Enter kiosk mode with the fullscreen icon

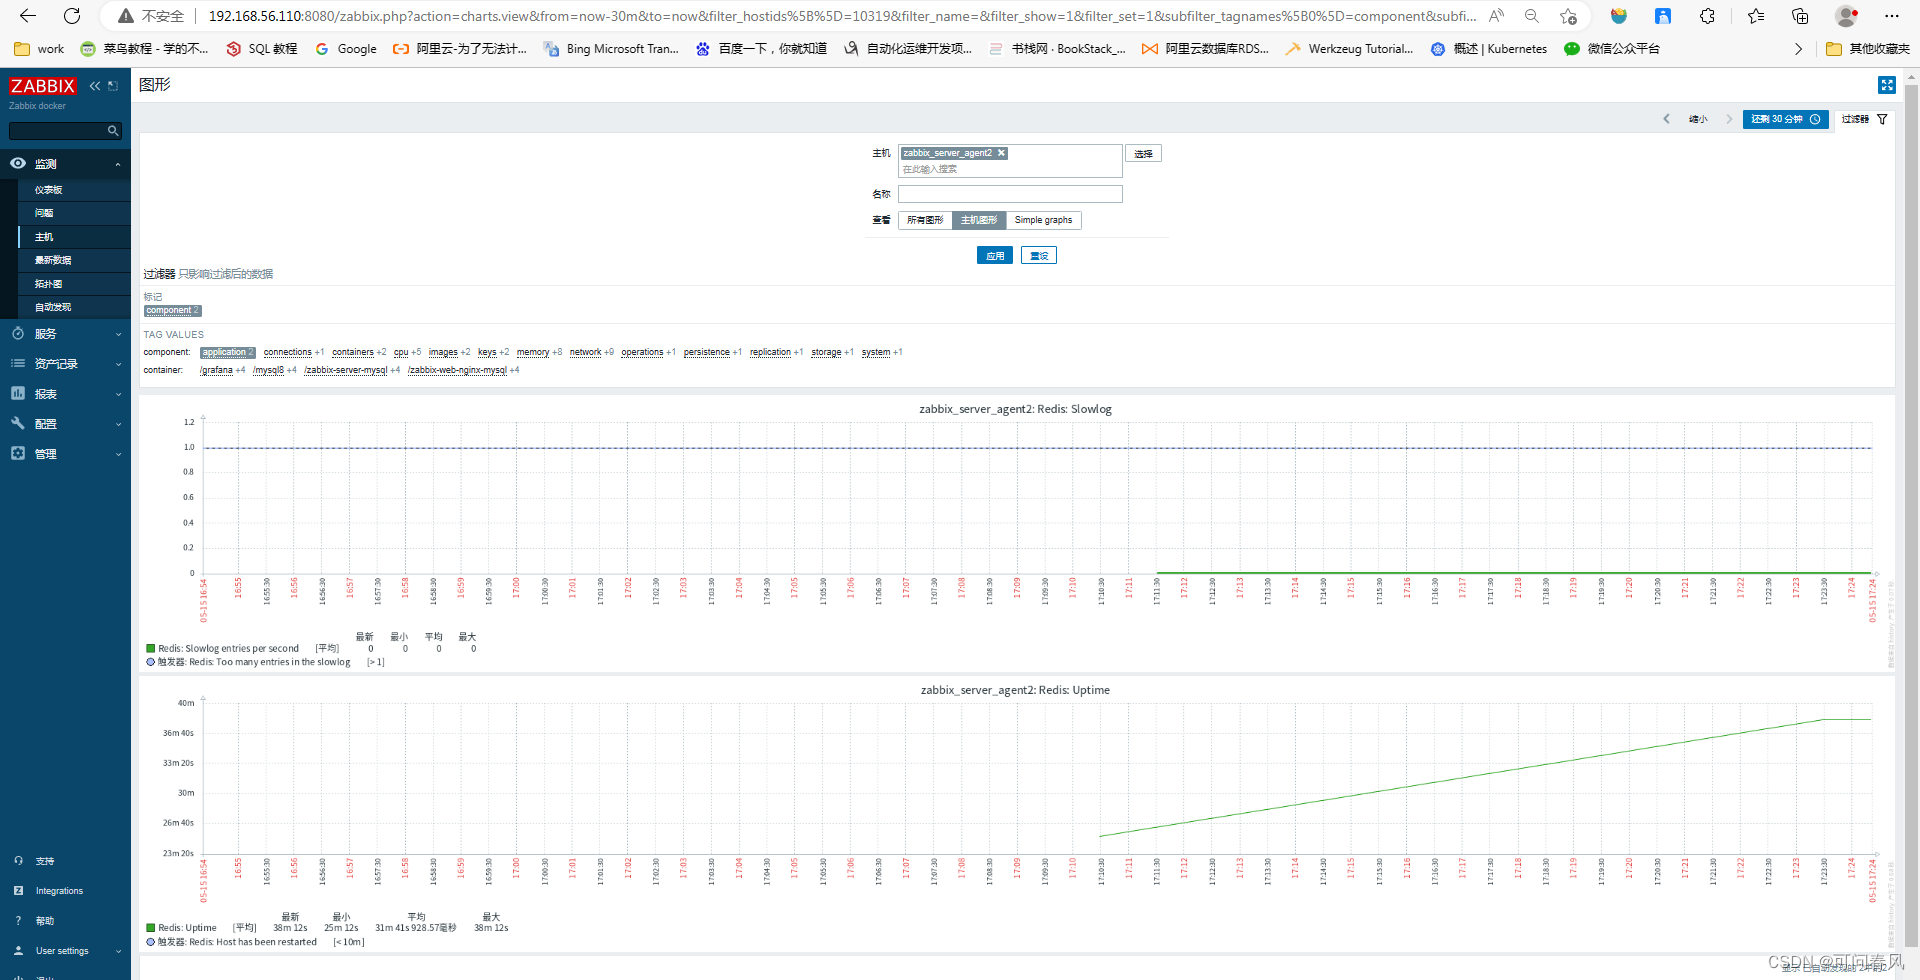1887,85
